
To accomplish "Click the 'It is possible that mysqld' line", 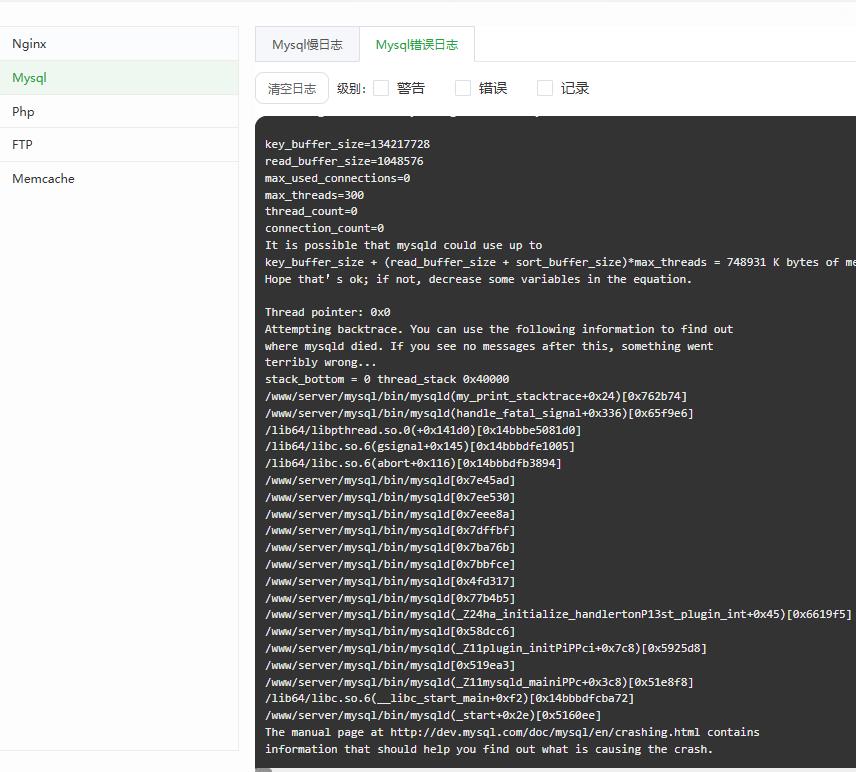I will coord(403,246).
